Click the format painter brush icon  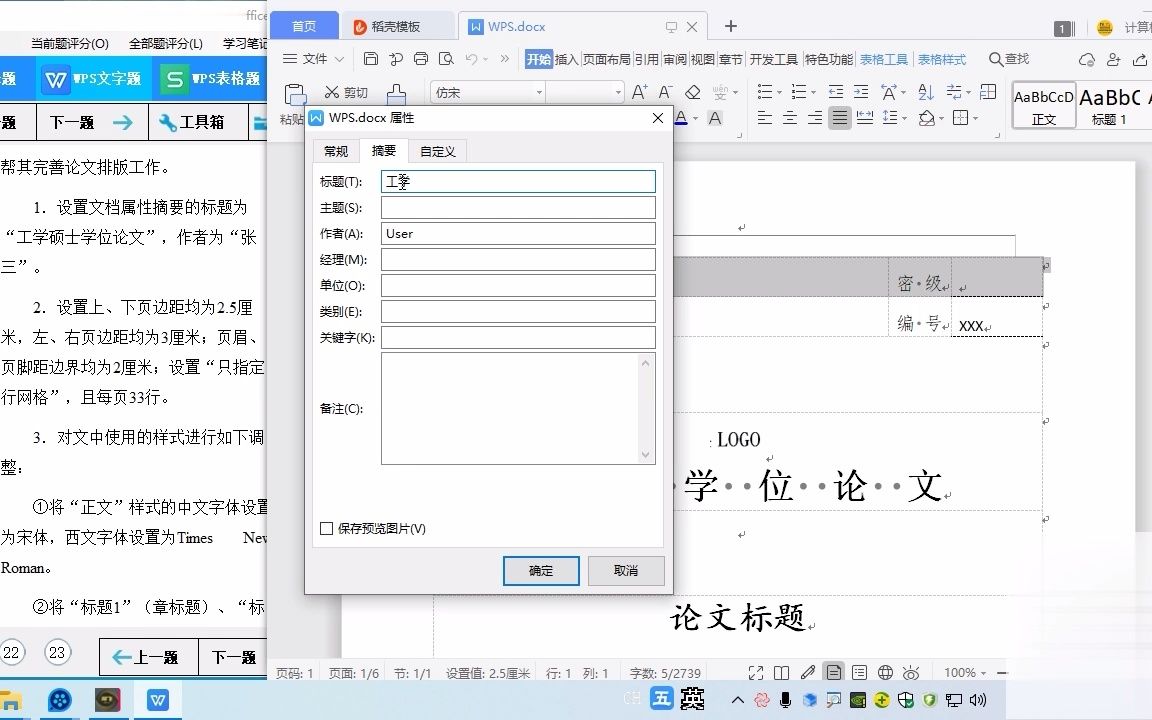click(396, 94)
